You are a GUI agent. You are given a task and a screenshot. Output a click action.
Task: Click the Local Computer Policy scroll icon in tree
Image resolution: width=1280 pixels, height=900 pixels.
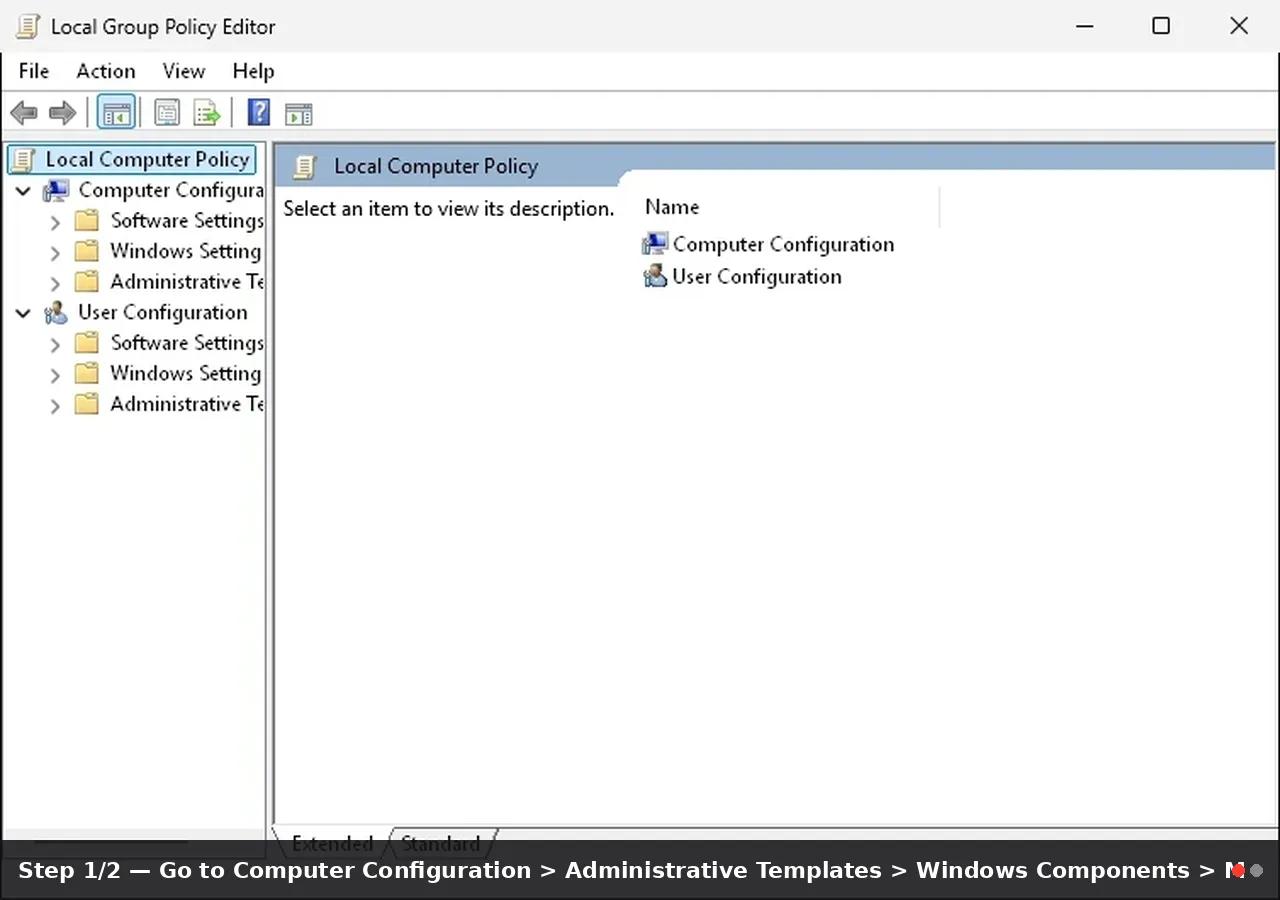23,160
